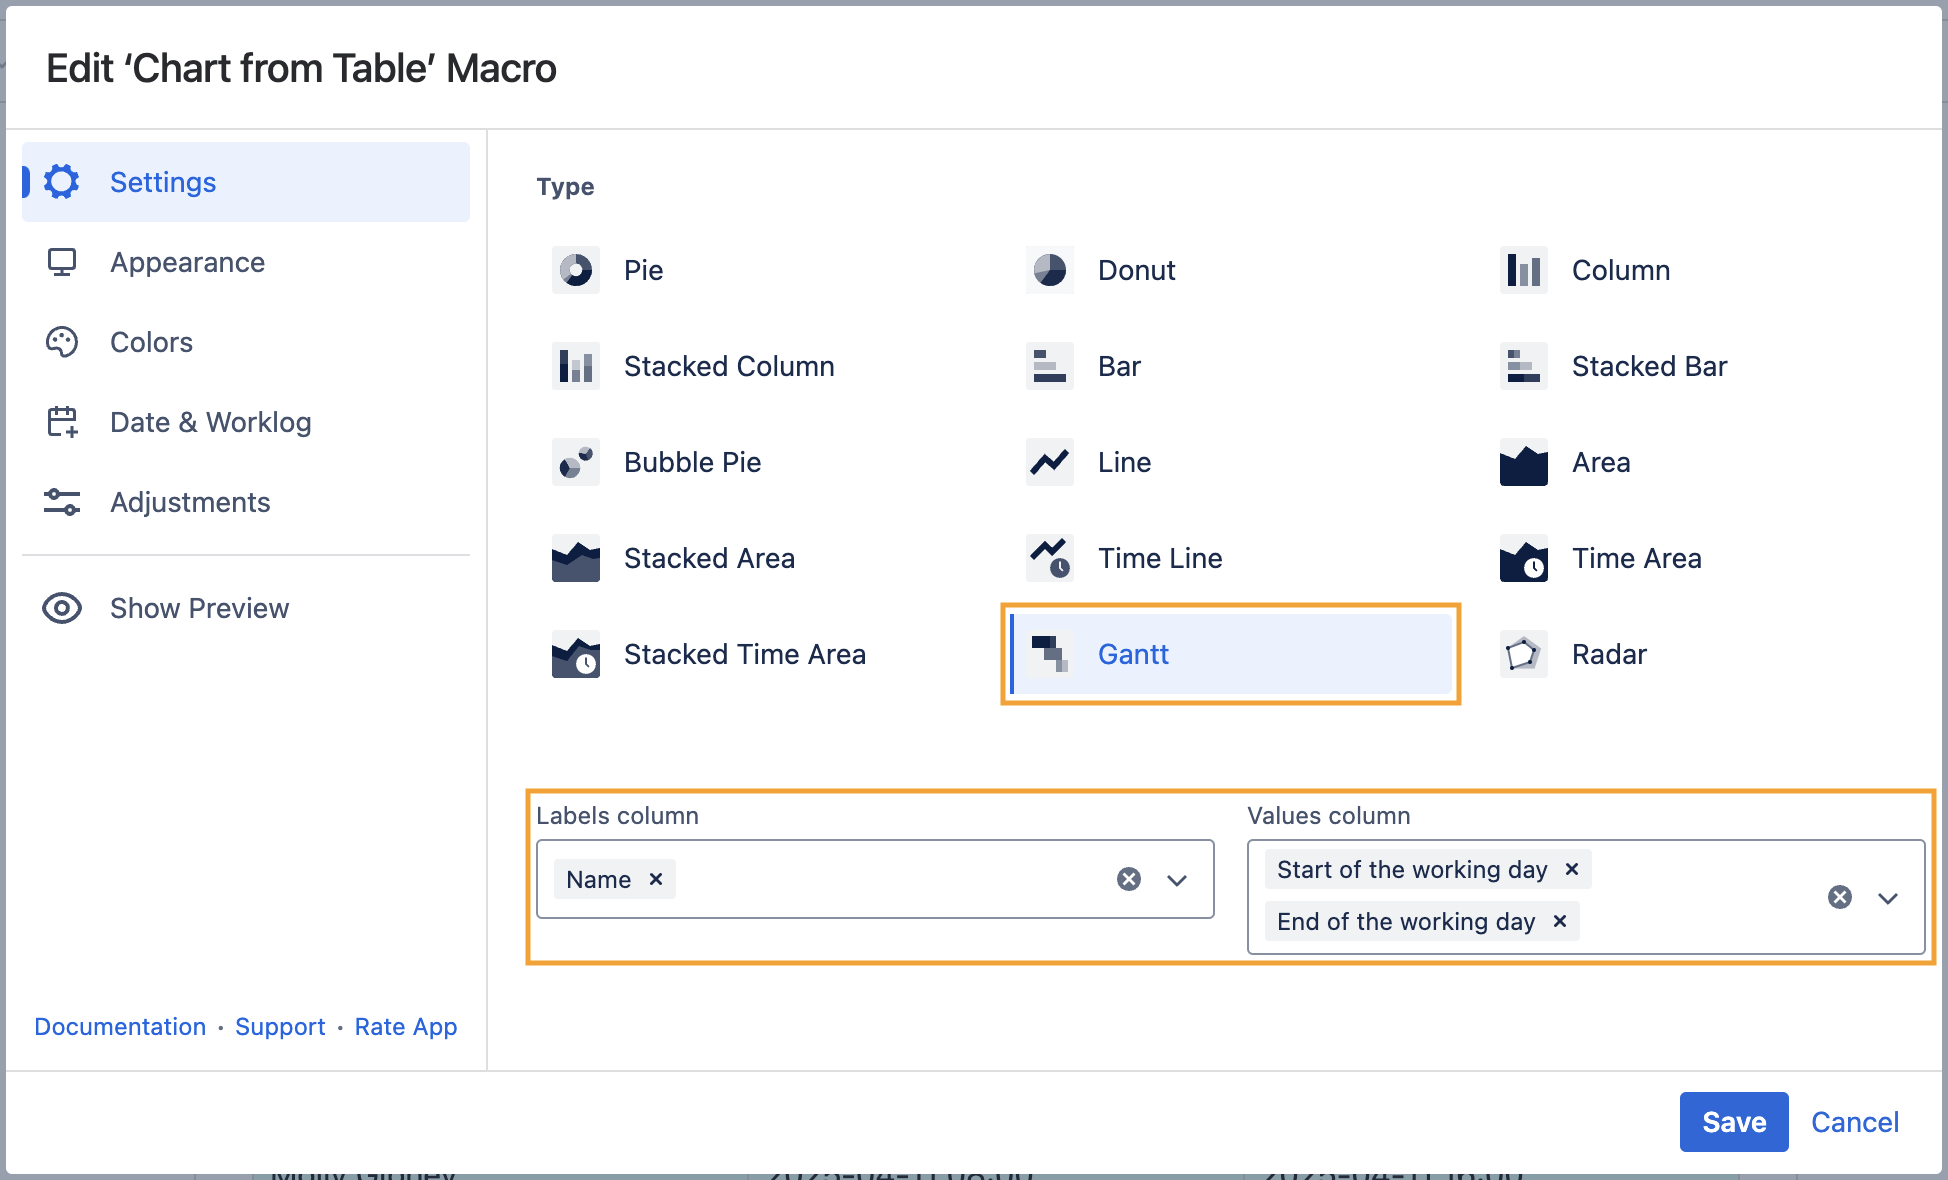Image resolution: width=1948 pixels, height=1180 pixels.
Task: Choose the Donut chart icon
Action: (x=1049, y=270)
